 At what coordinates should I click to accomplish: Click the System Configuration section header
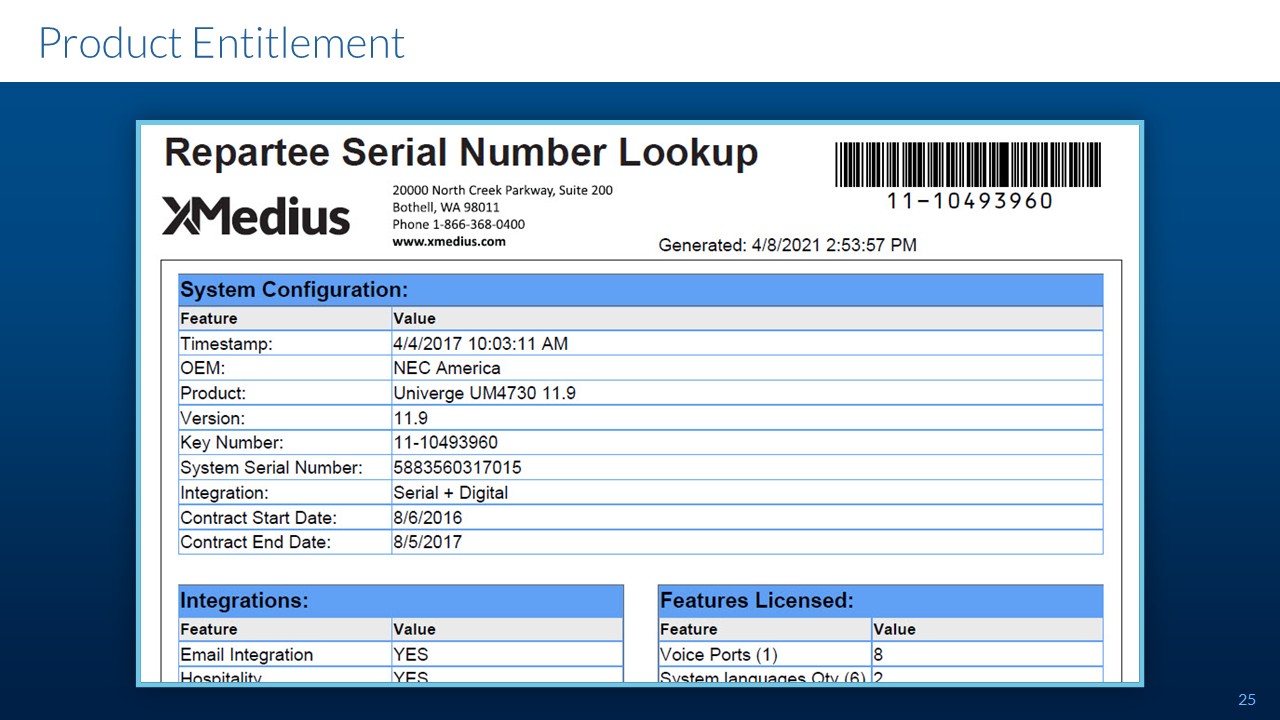pyautogui.click(x=294, y=290)
